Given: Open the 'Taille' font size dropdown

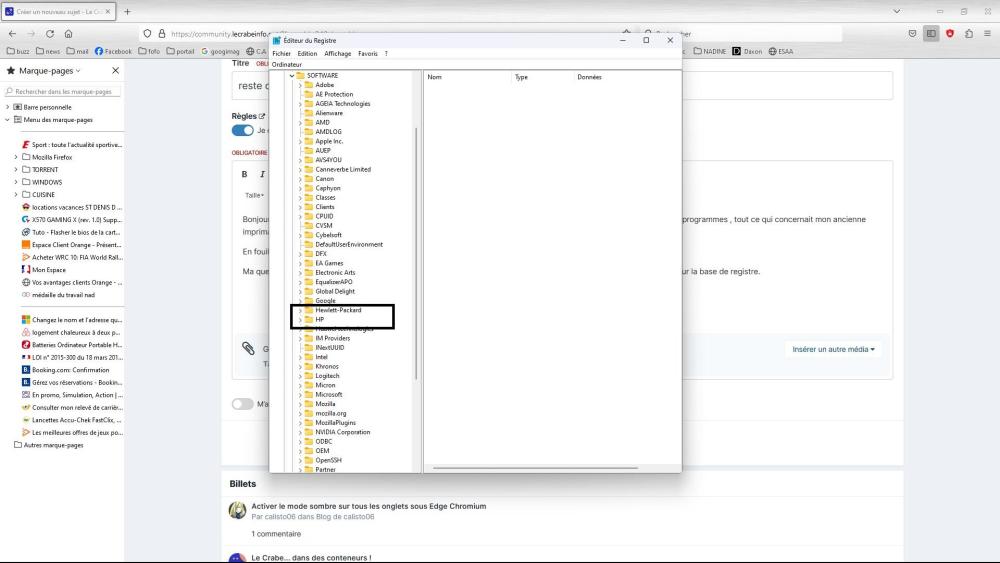Looking at the screenshot, I should coord(254,195).
